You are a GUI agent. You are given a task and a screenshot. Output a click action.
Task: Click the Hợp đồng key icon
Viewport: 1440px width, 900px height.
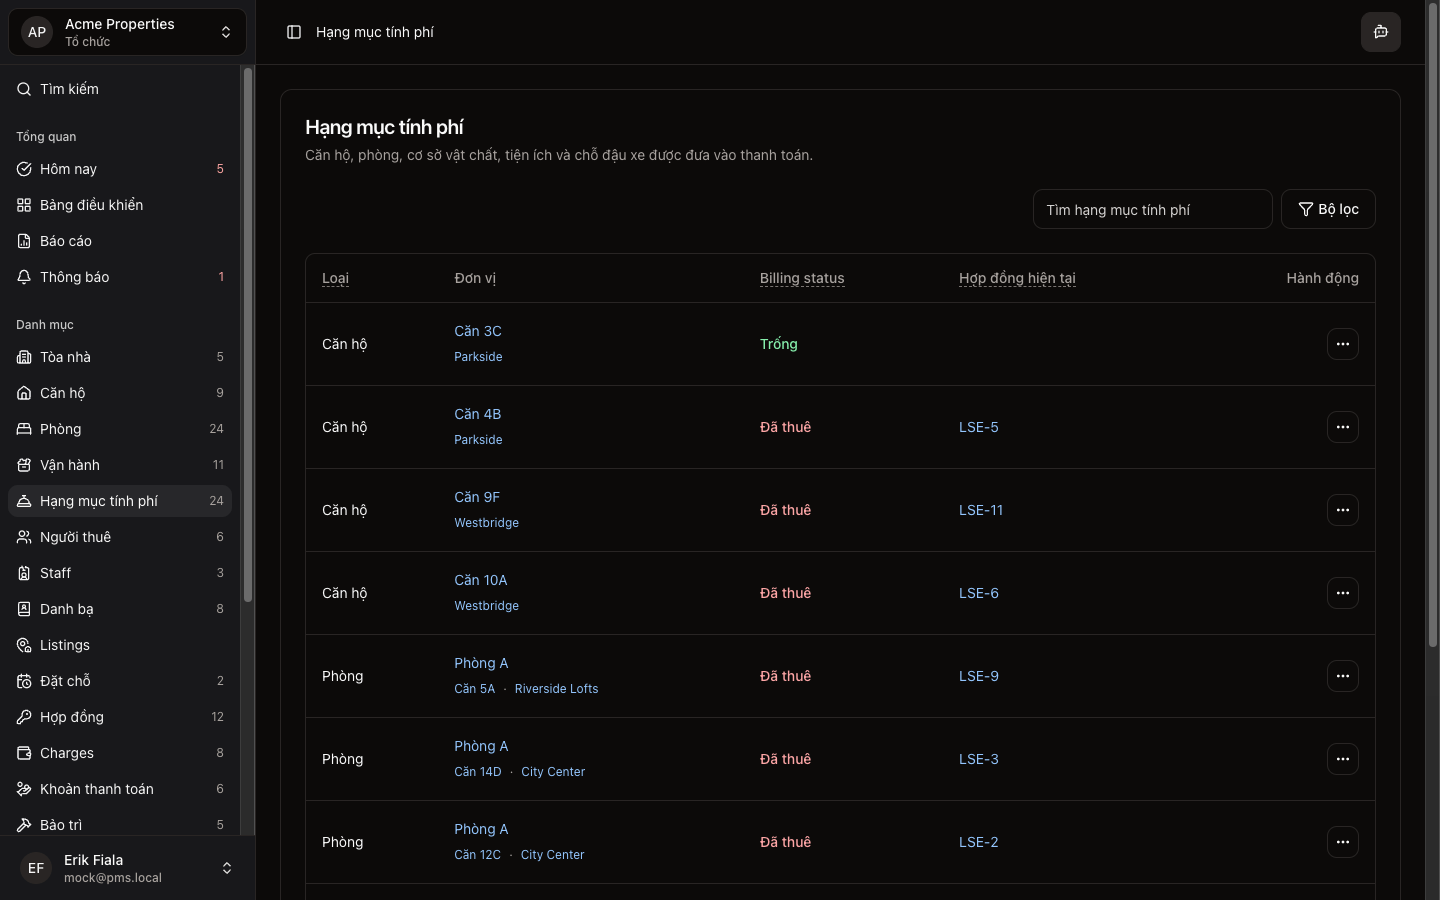(24, 717)
